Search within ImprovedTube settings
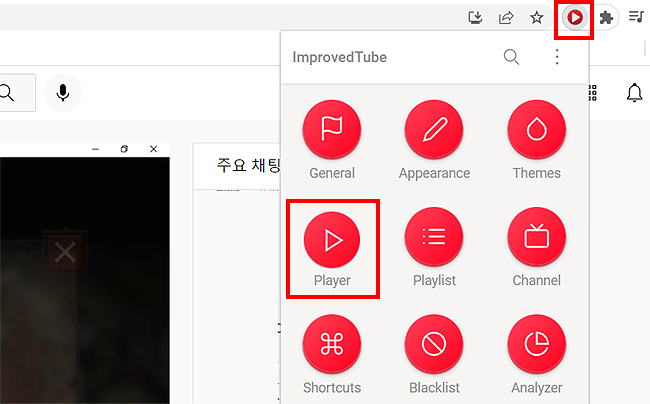The image size is (650, 404). coord(511,57)
